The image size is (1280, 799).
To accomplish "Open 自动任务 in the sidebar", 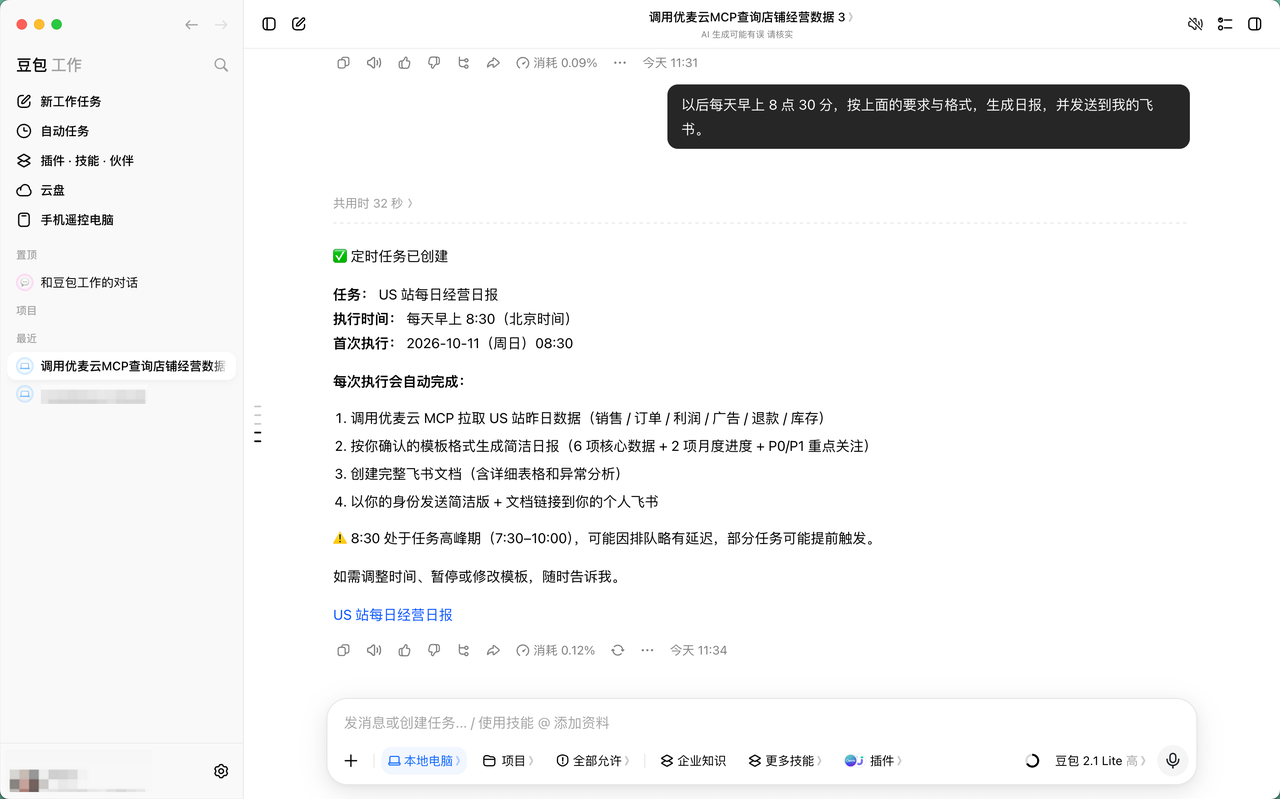I will (122, 131).
